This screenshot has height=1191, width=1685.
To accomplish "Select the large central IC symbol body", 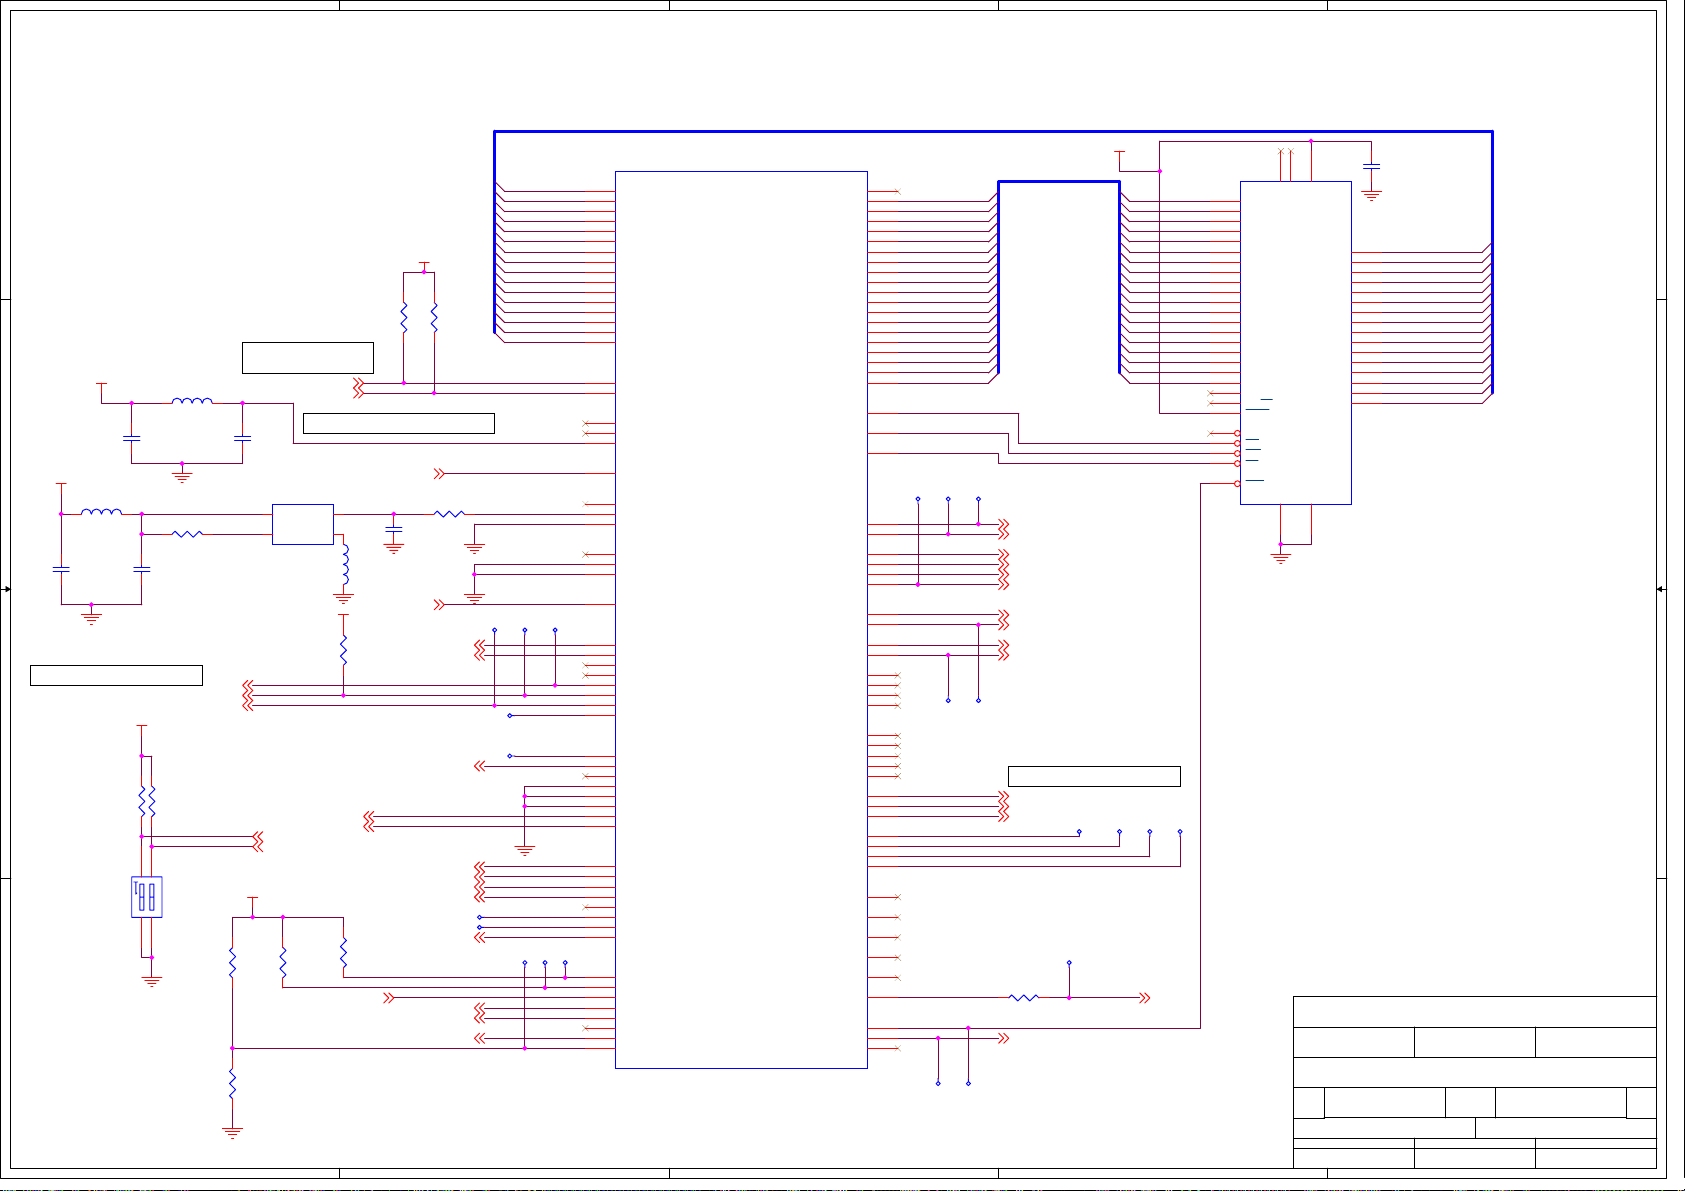I will [741, 620].
